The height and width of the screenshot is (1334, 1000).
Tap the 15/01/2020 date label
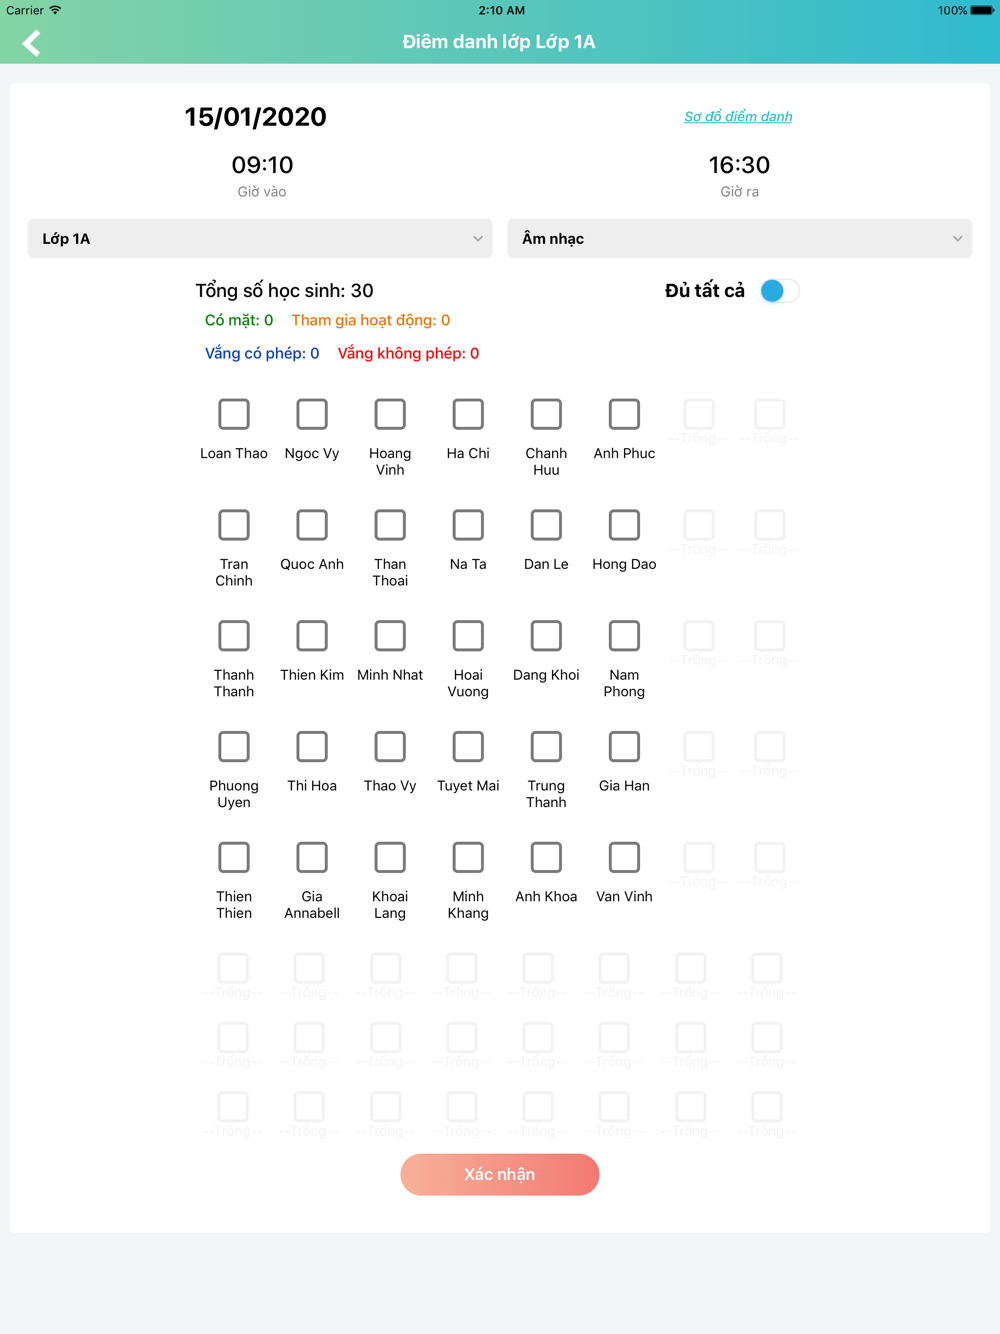coord(256,117)
